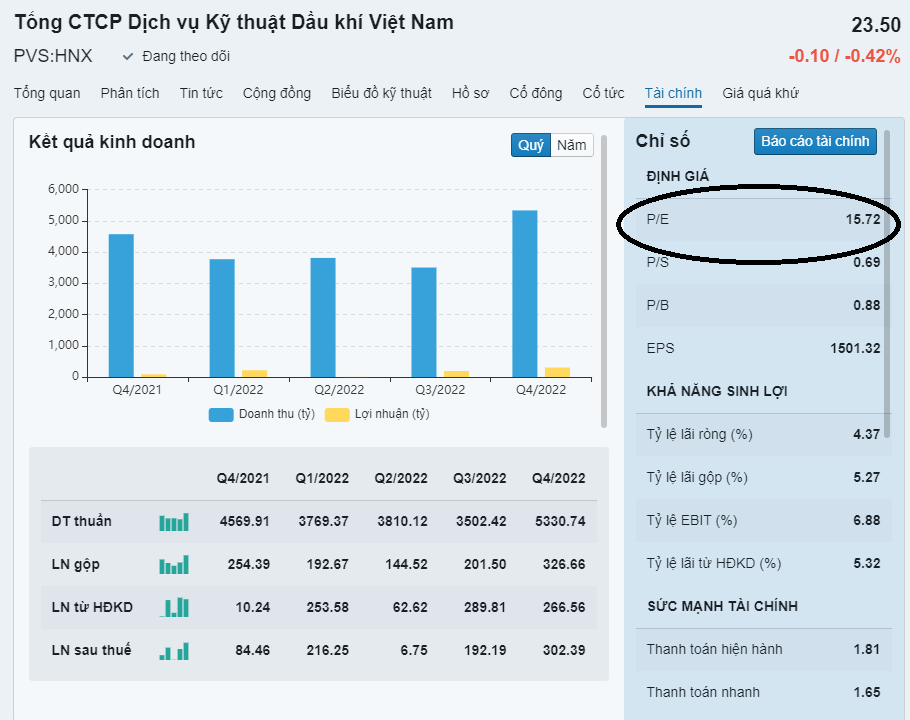This screenshot has width=910, height=720.
Task: Click the Q4/2021 revenue bar in chart
Action: [x=121, y=305]
